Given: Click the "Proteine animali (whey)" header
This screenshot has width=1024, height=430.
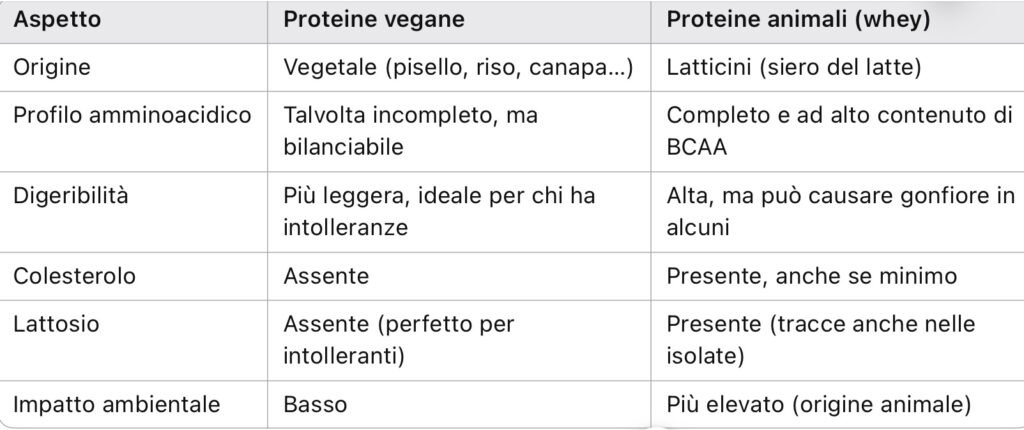Looking at the screenshot, I should pyautogui.click(x=798, y=21).
